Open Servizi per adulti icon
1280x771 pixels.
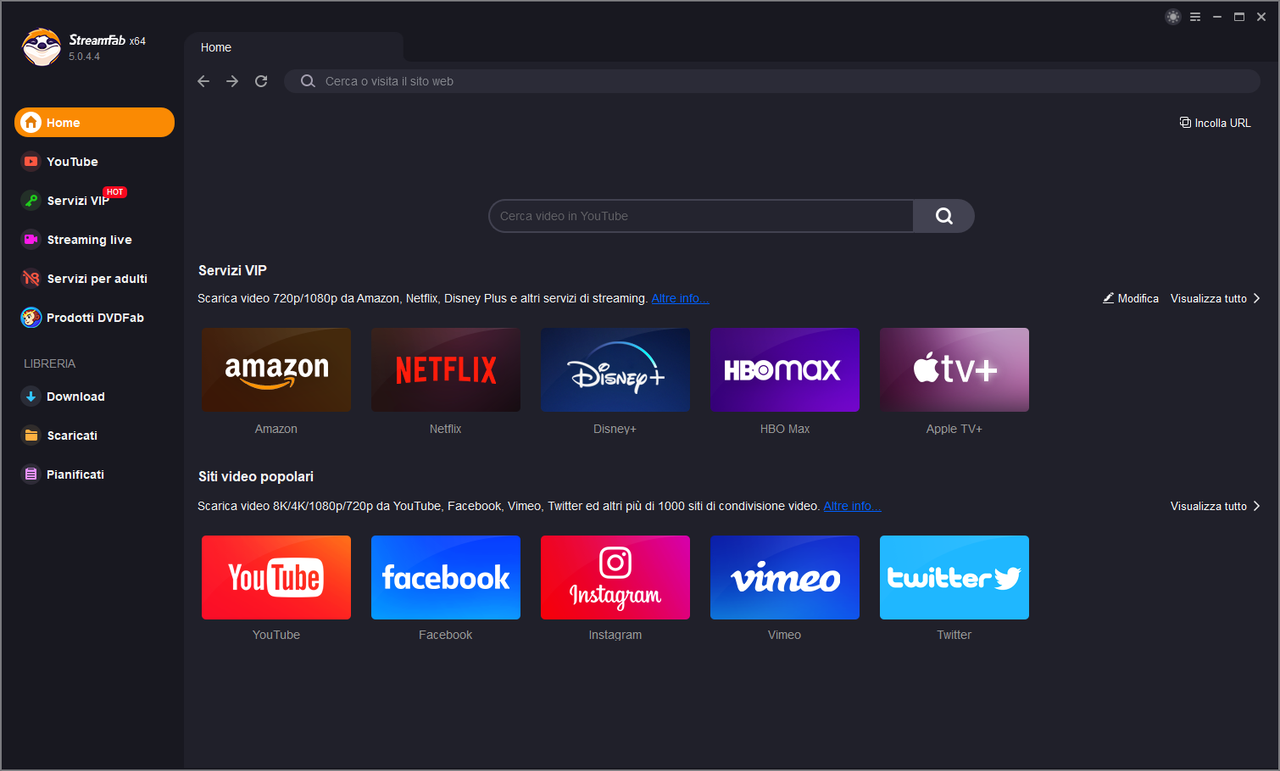[31, 278]
